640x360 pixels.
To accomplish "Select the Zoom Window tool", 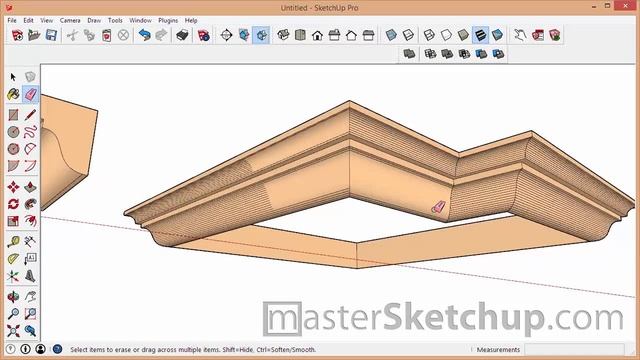I will 30,313.
